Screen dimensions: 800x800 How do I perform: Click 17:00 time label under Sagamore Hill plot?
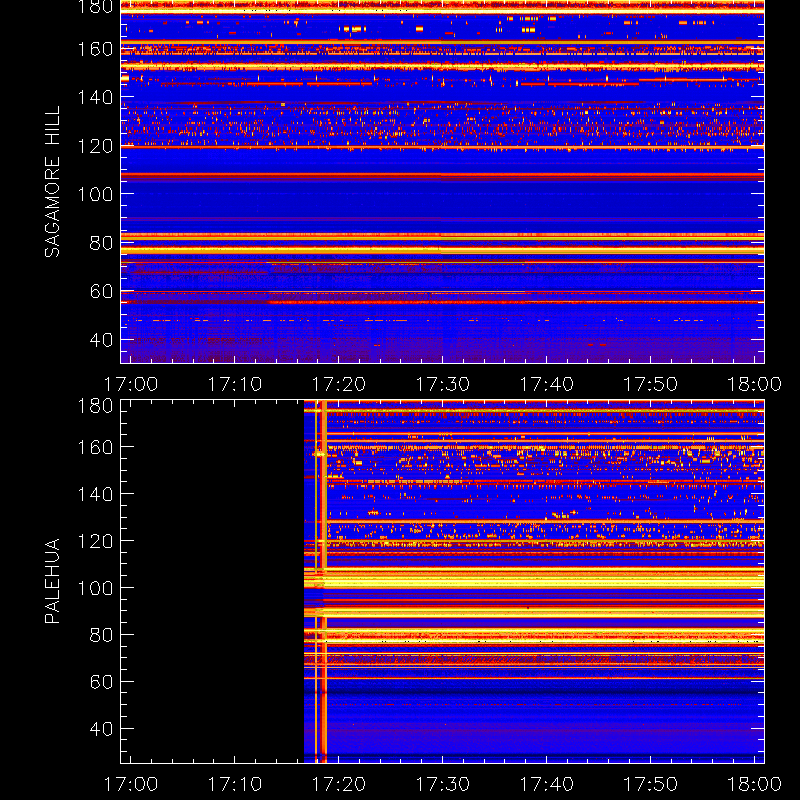(x=131, y=384)
